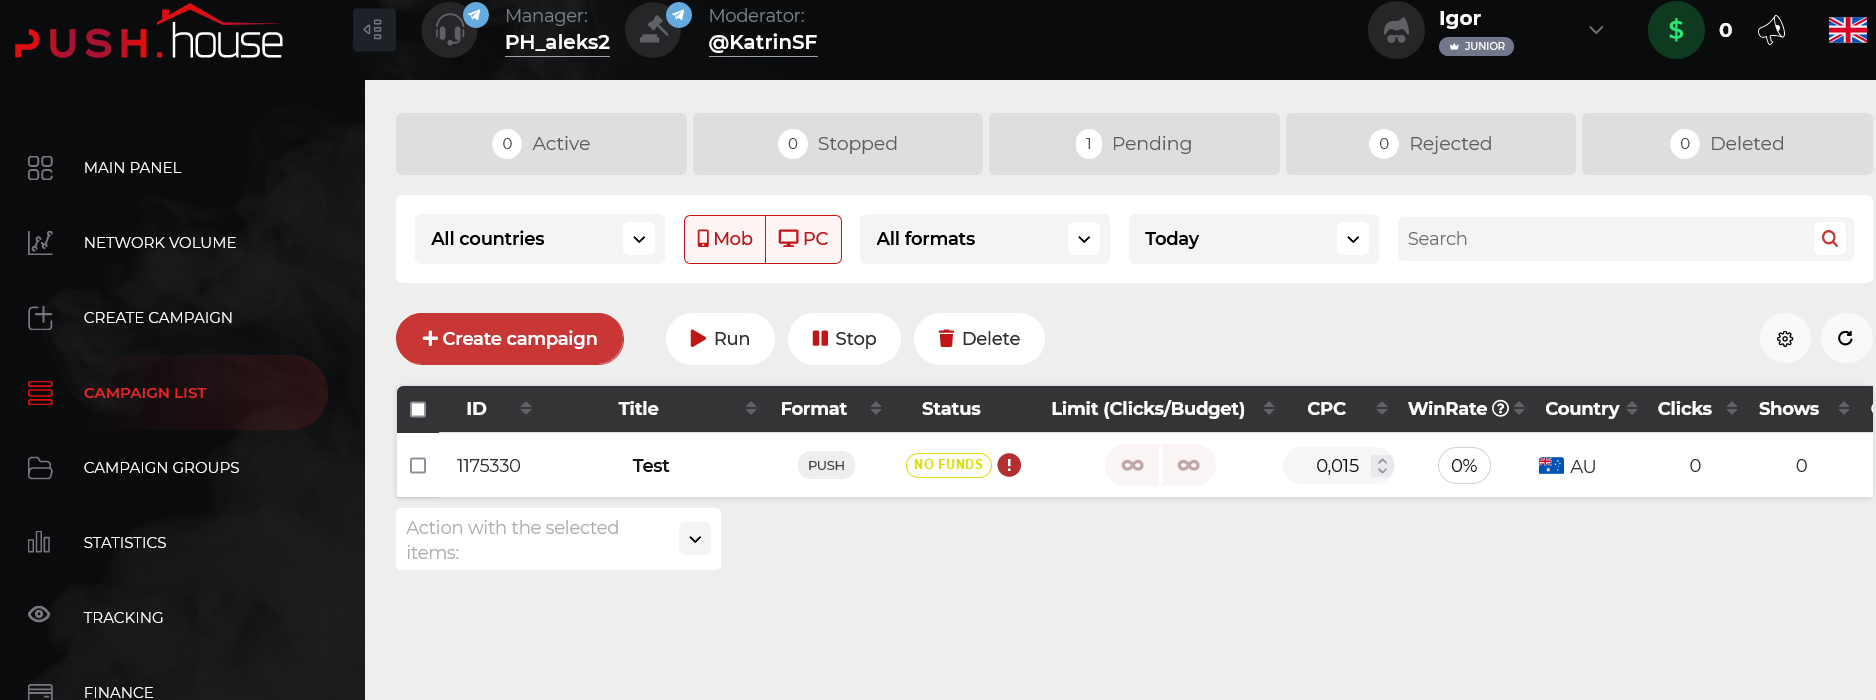Click the WinRate help question mark
Image resolution: width=1876 pixels, height=700 pixels.
coord(1500,409)
